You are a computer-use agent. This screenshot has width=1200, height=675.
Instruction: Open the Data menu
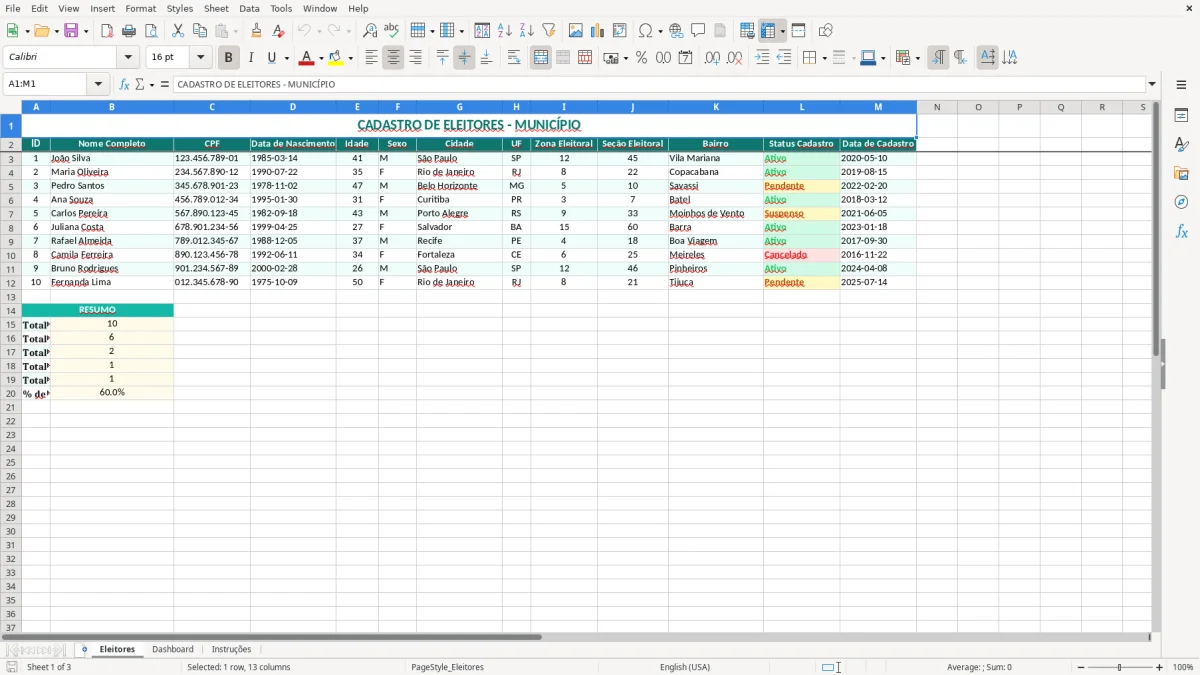coord(249,8)
